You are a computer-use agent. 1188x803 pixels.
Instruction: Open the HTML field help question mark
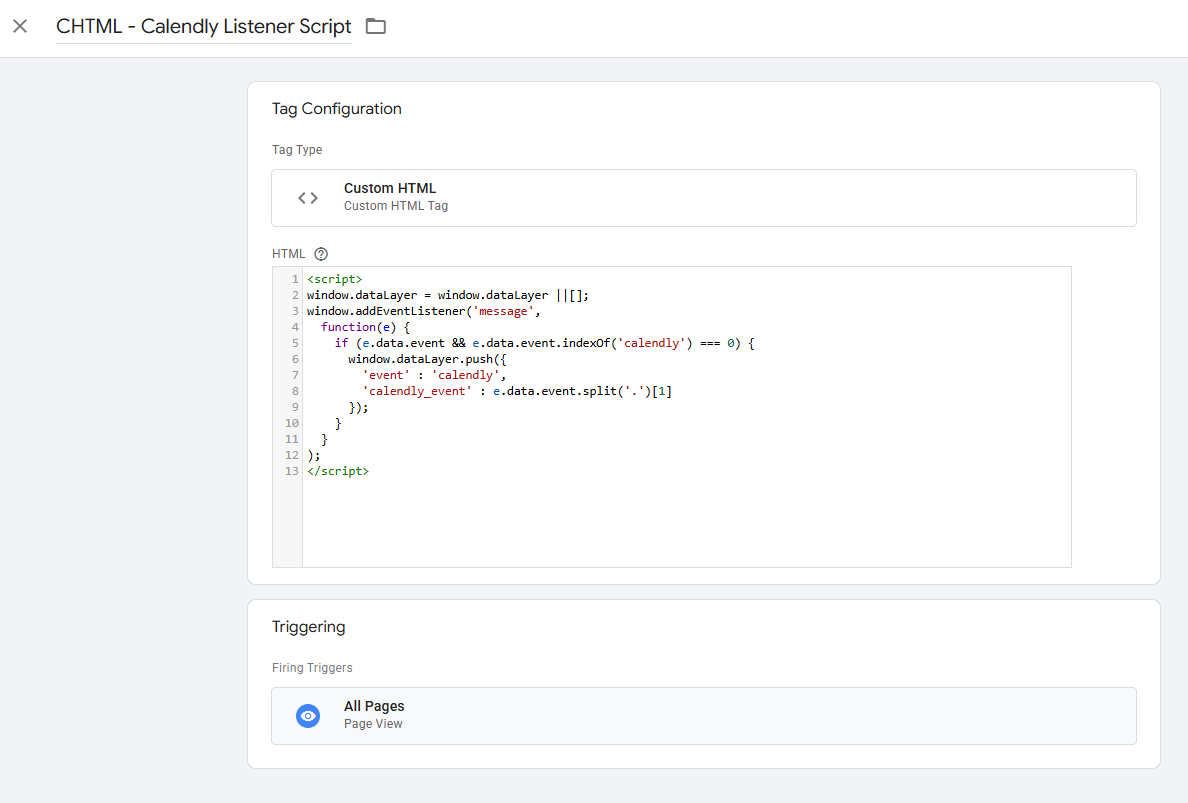click(x=321, y=254)
